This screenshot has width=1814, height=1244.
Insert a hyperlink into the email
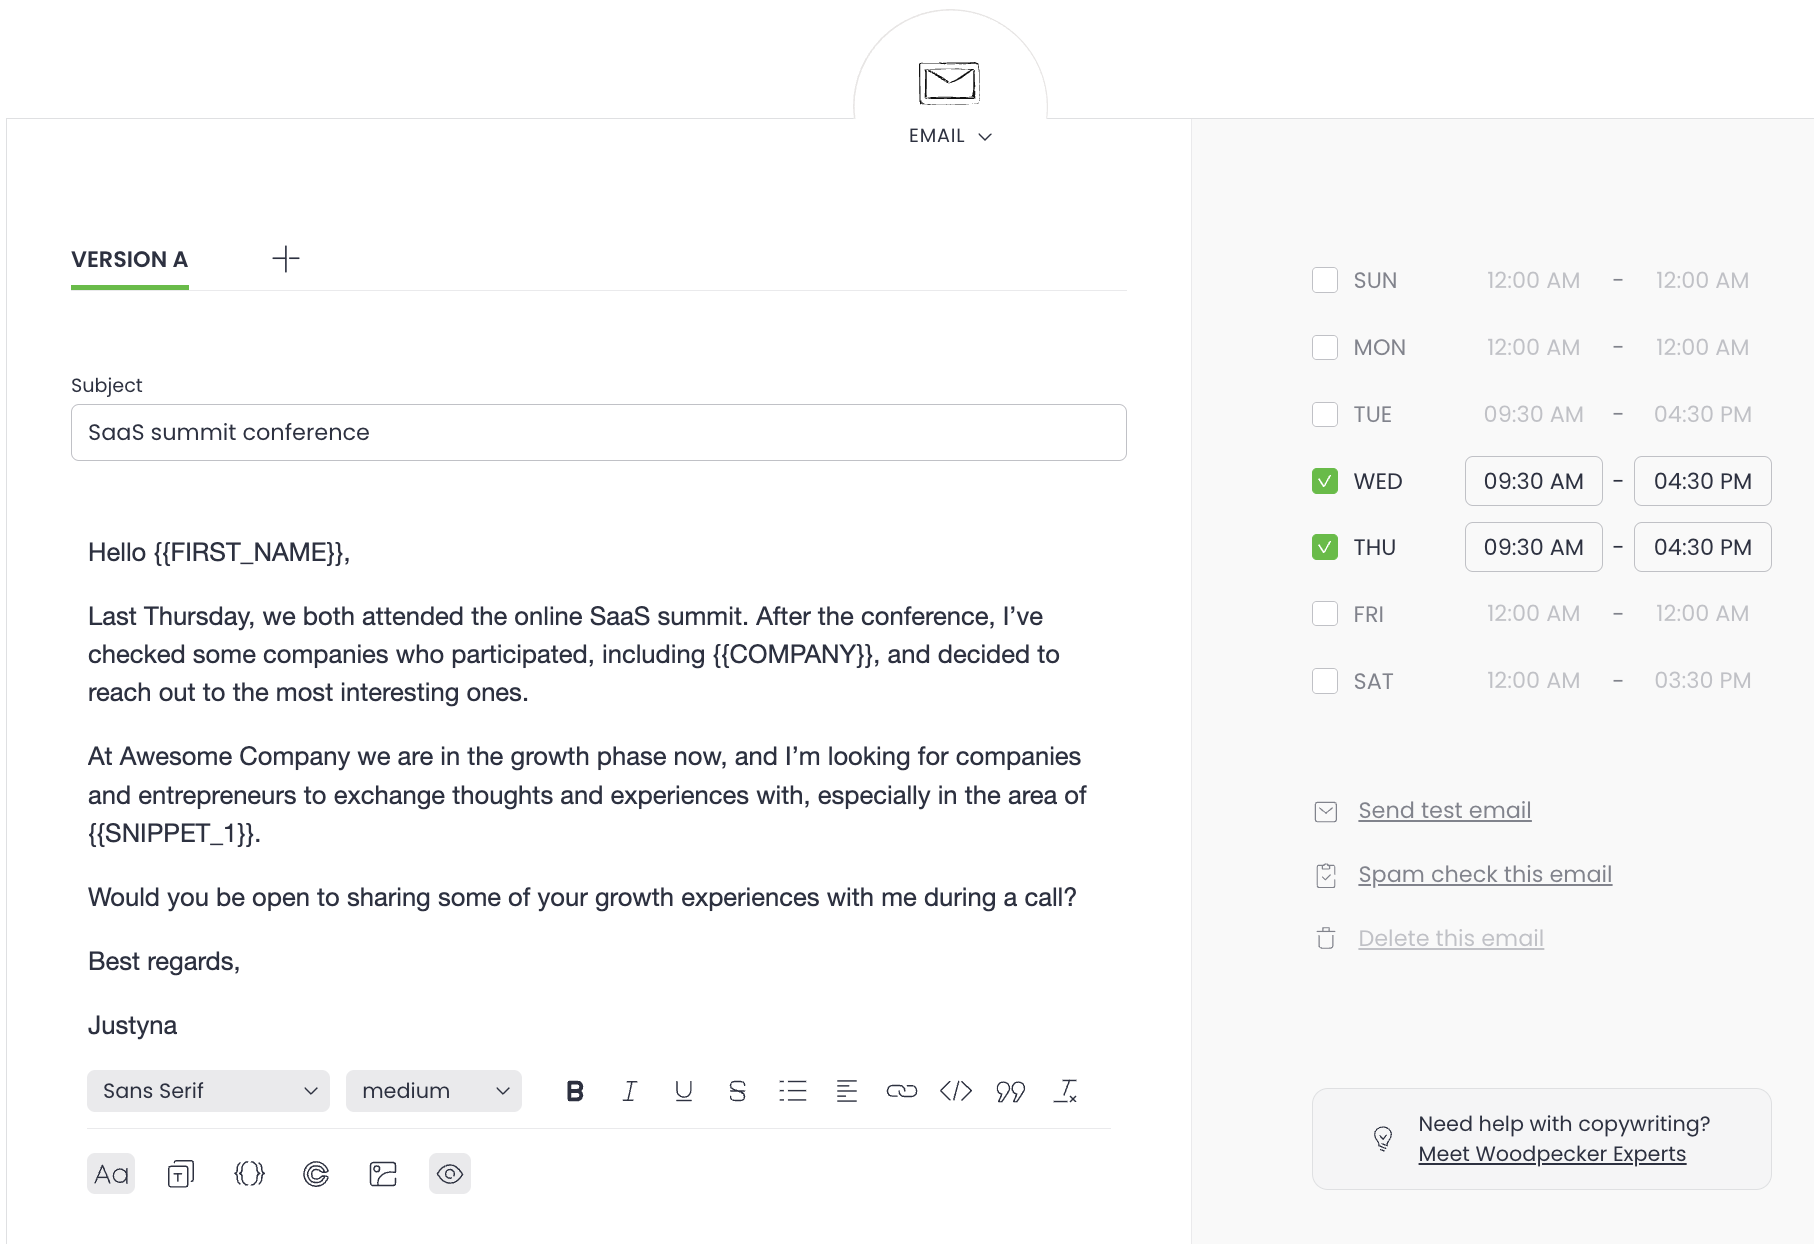point(902,1091)
